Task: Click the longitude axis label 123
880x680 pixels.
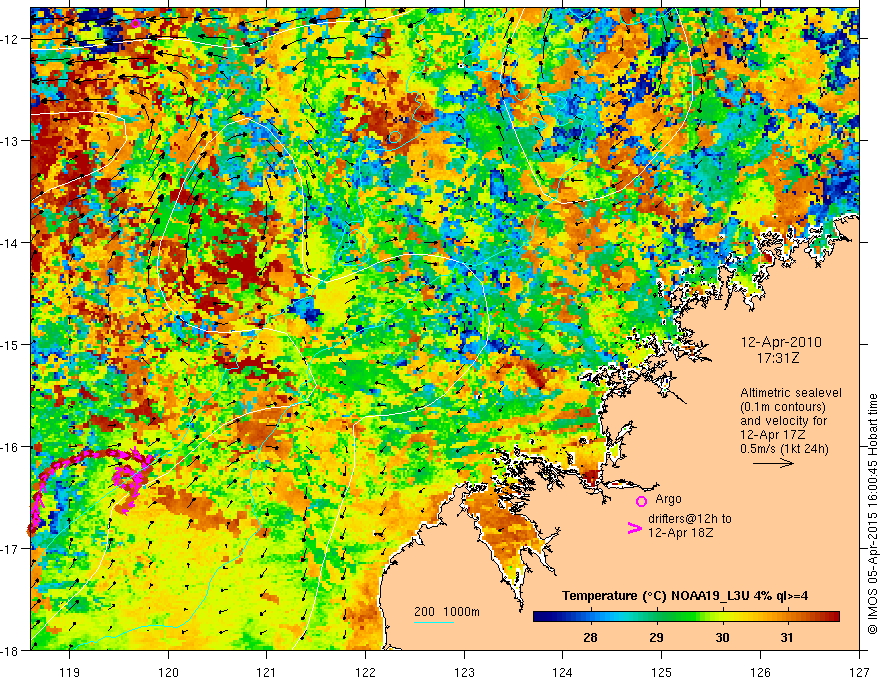Action: coord(464,672)
